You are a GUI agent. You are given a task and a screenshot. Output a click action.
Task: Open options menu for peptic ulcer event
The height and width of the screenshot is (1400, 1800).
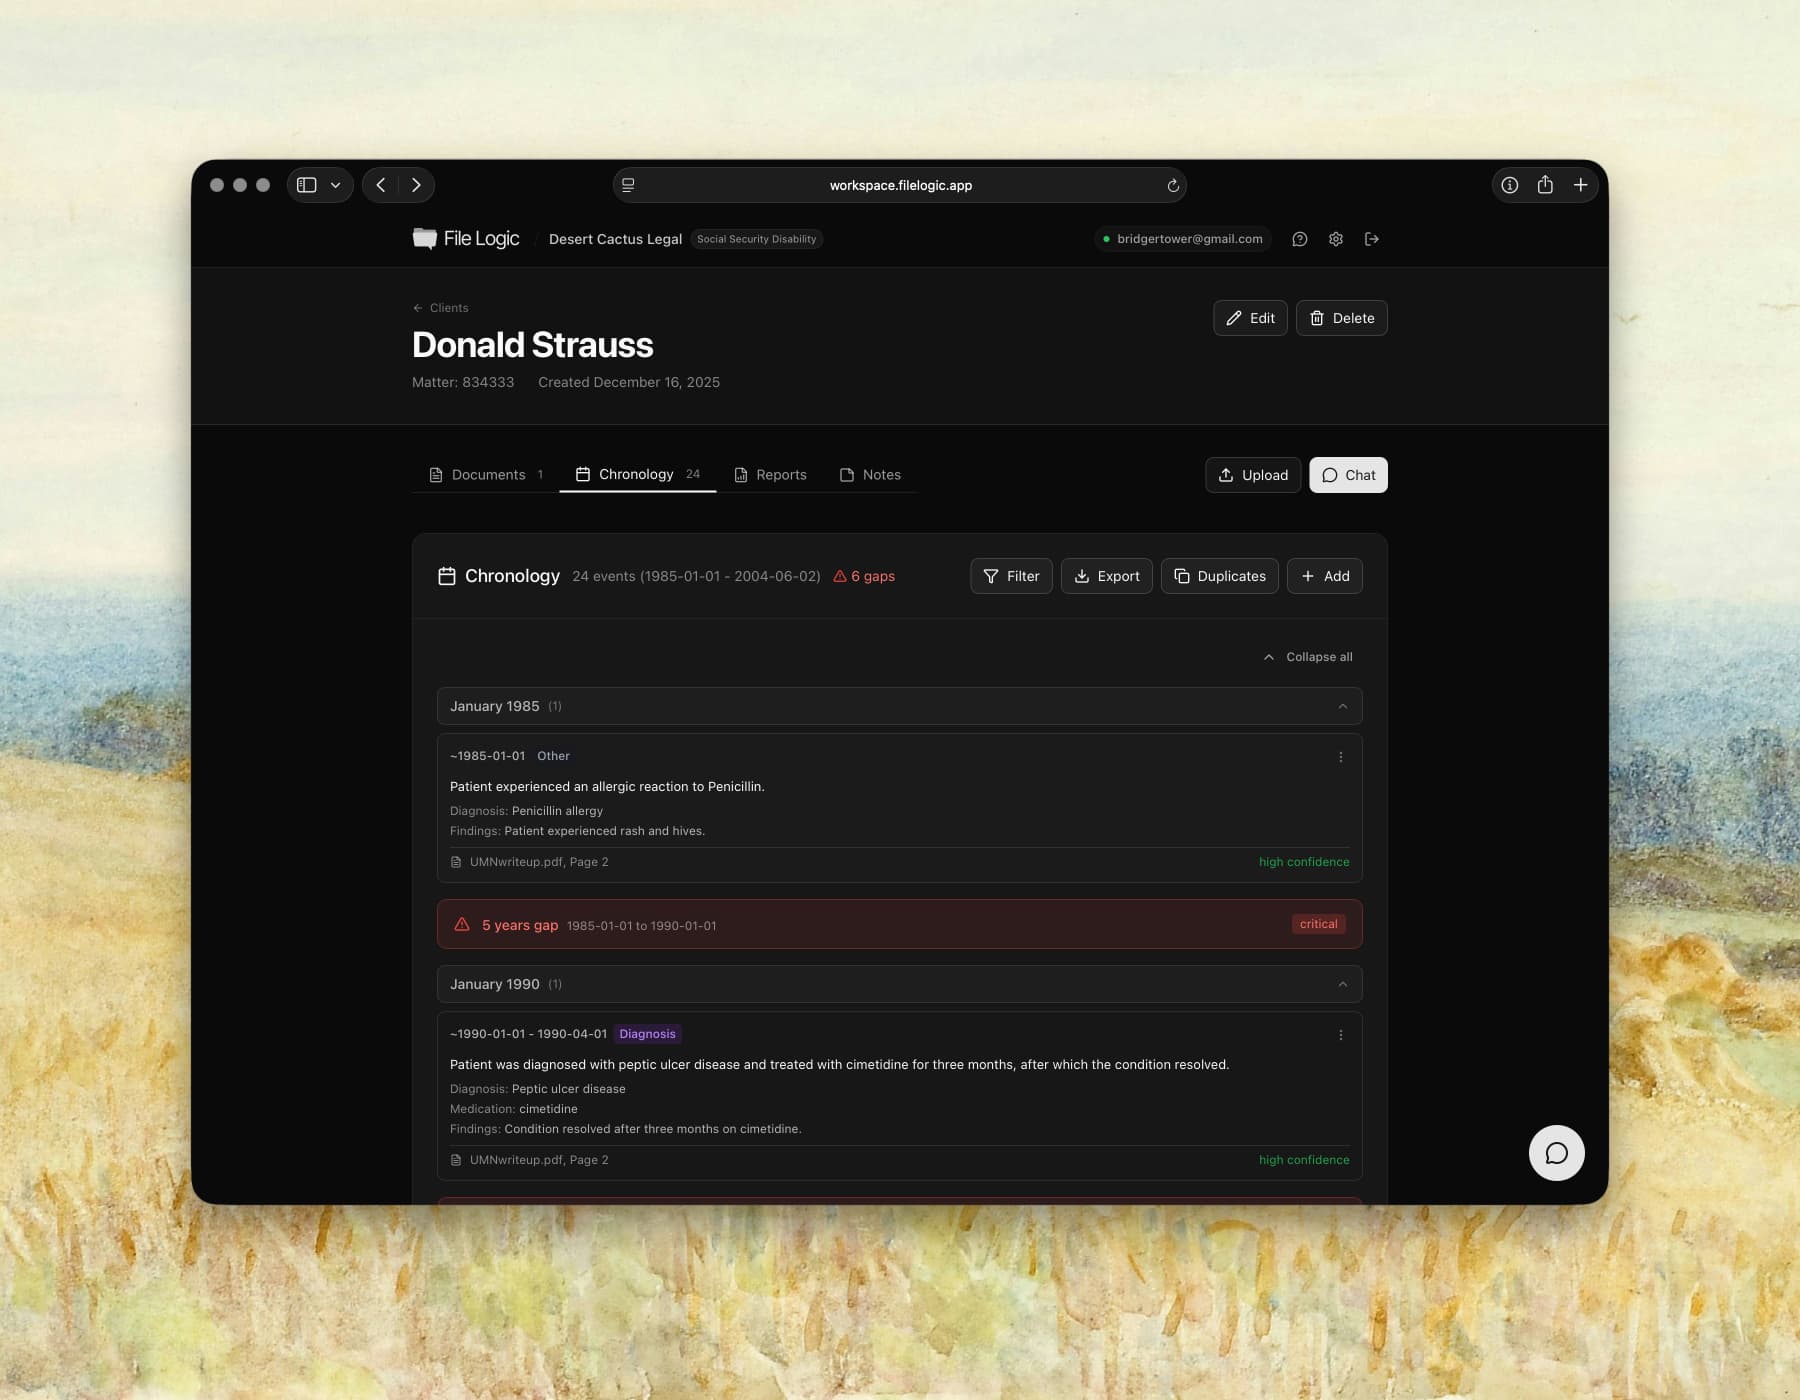tap(1340, 1035)
